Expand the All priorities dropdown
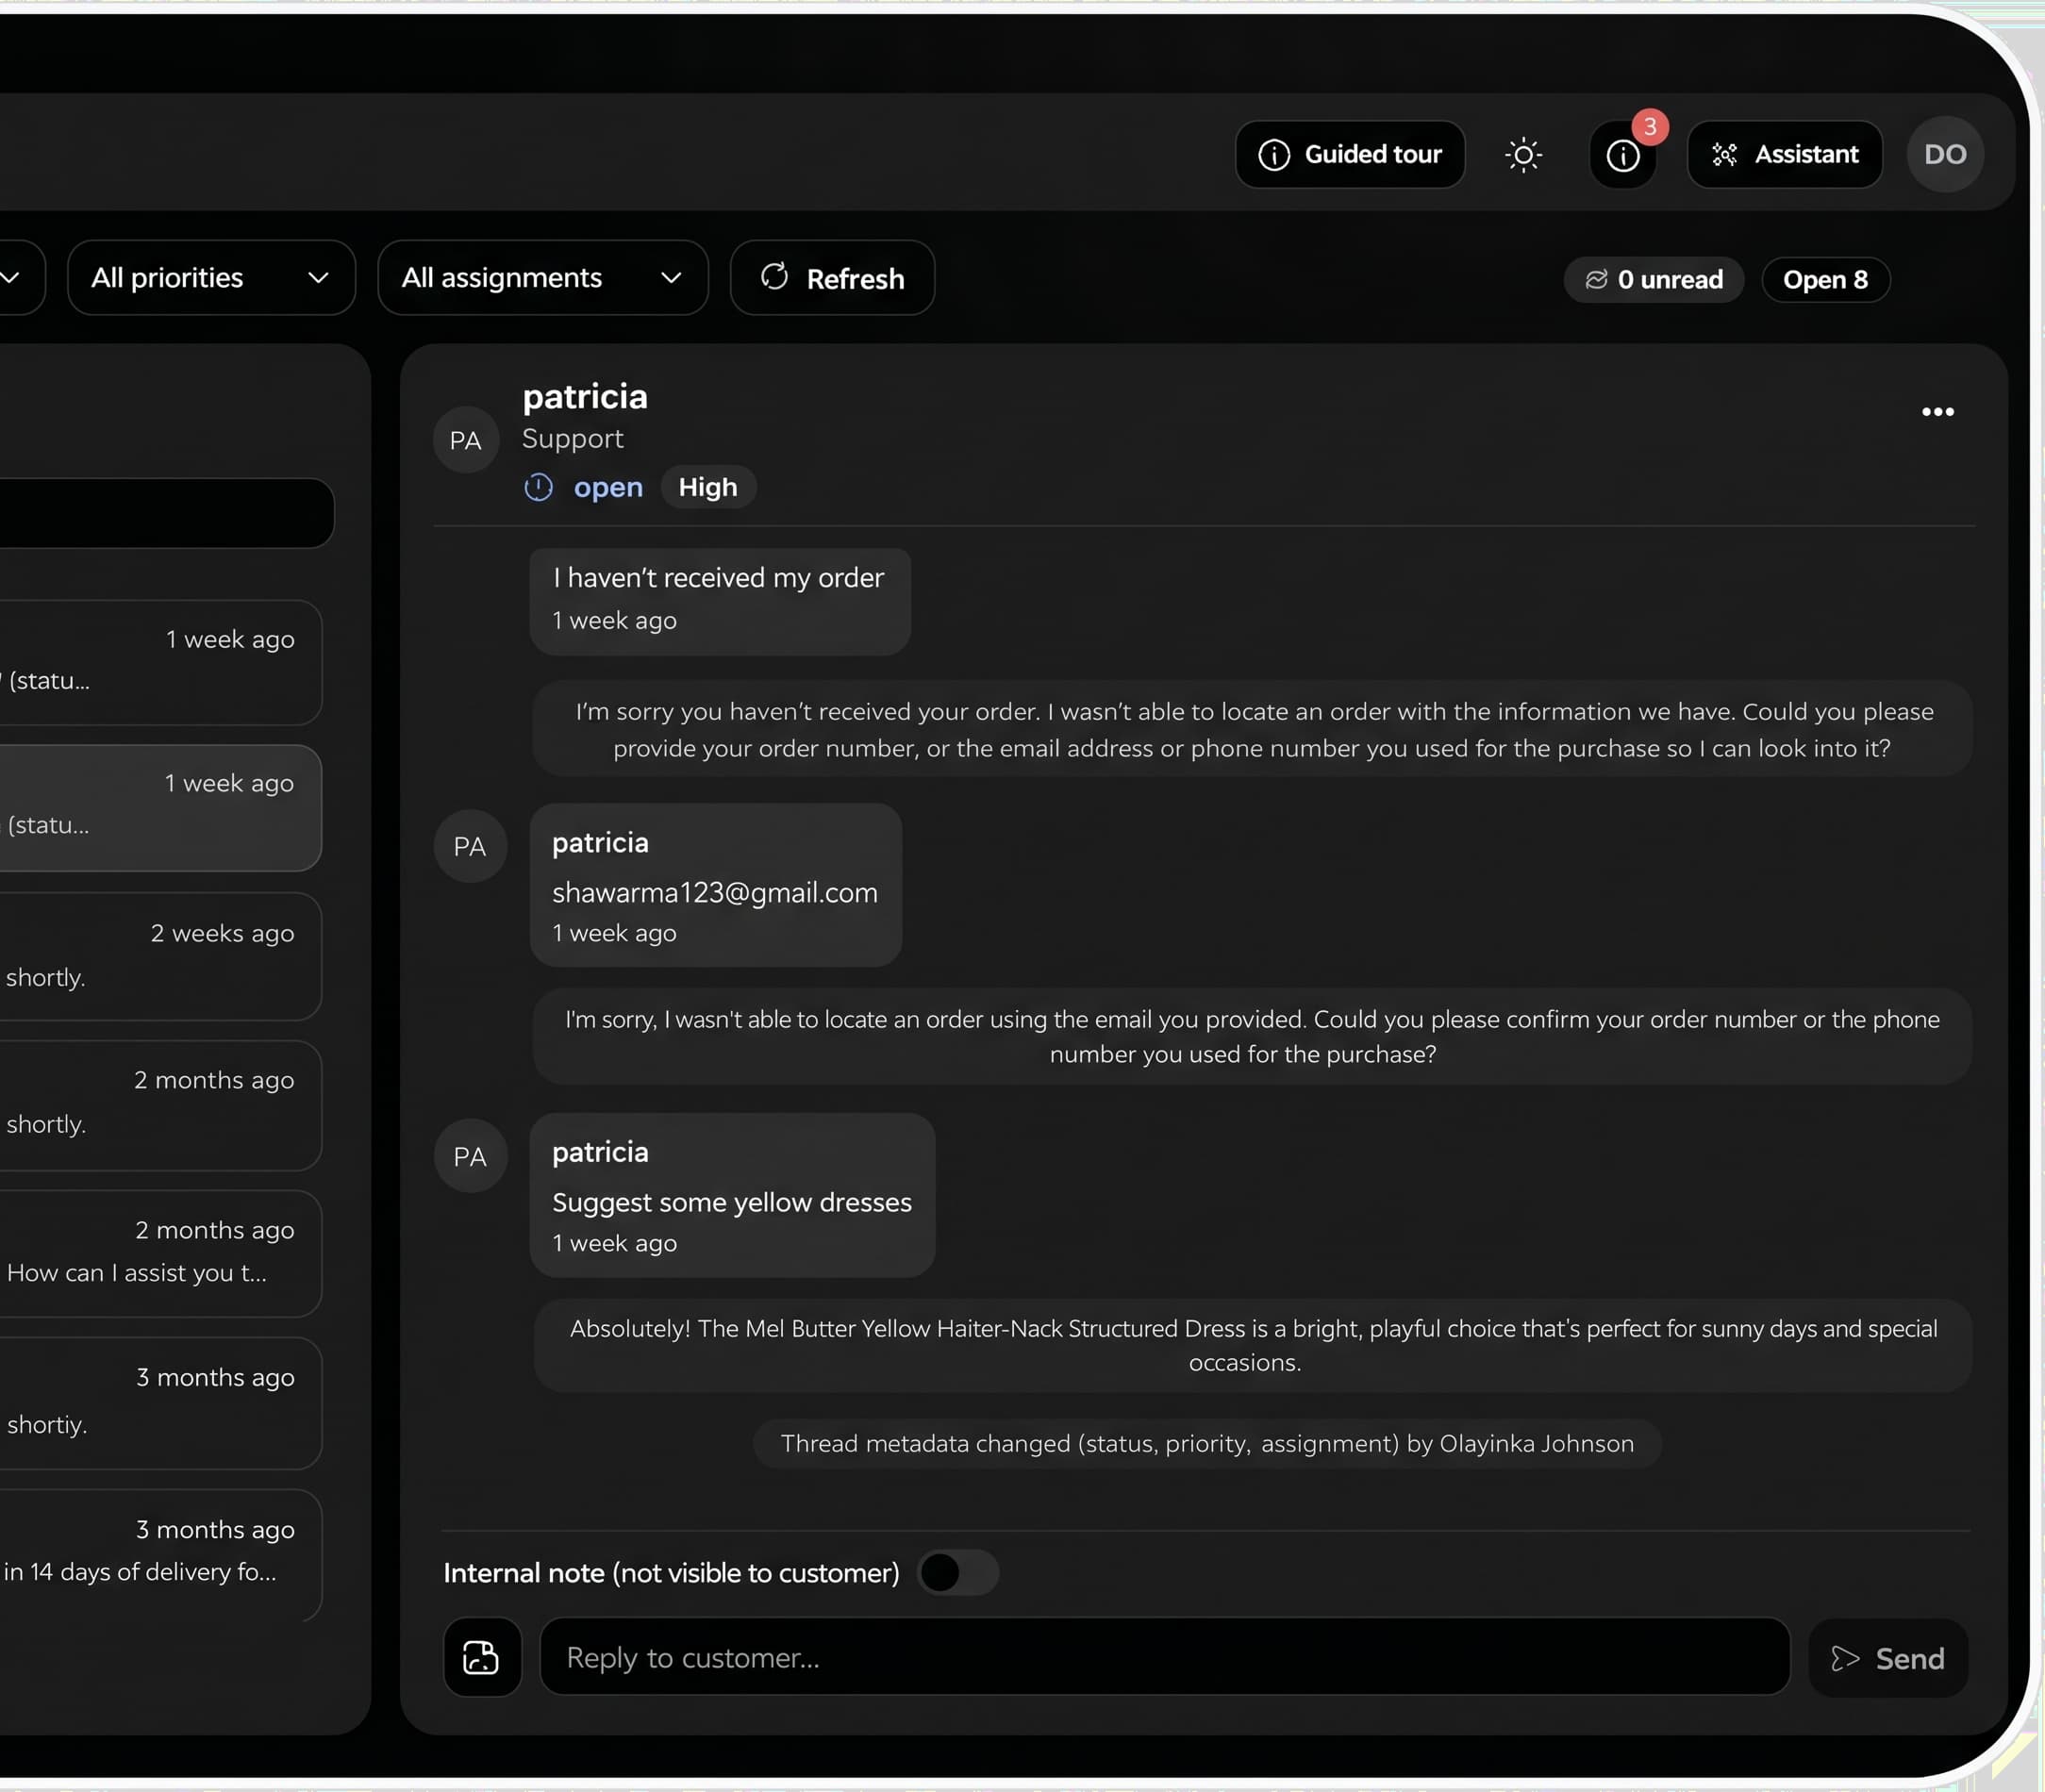 click(211, 277)
